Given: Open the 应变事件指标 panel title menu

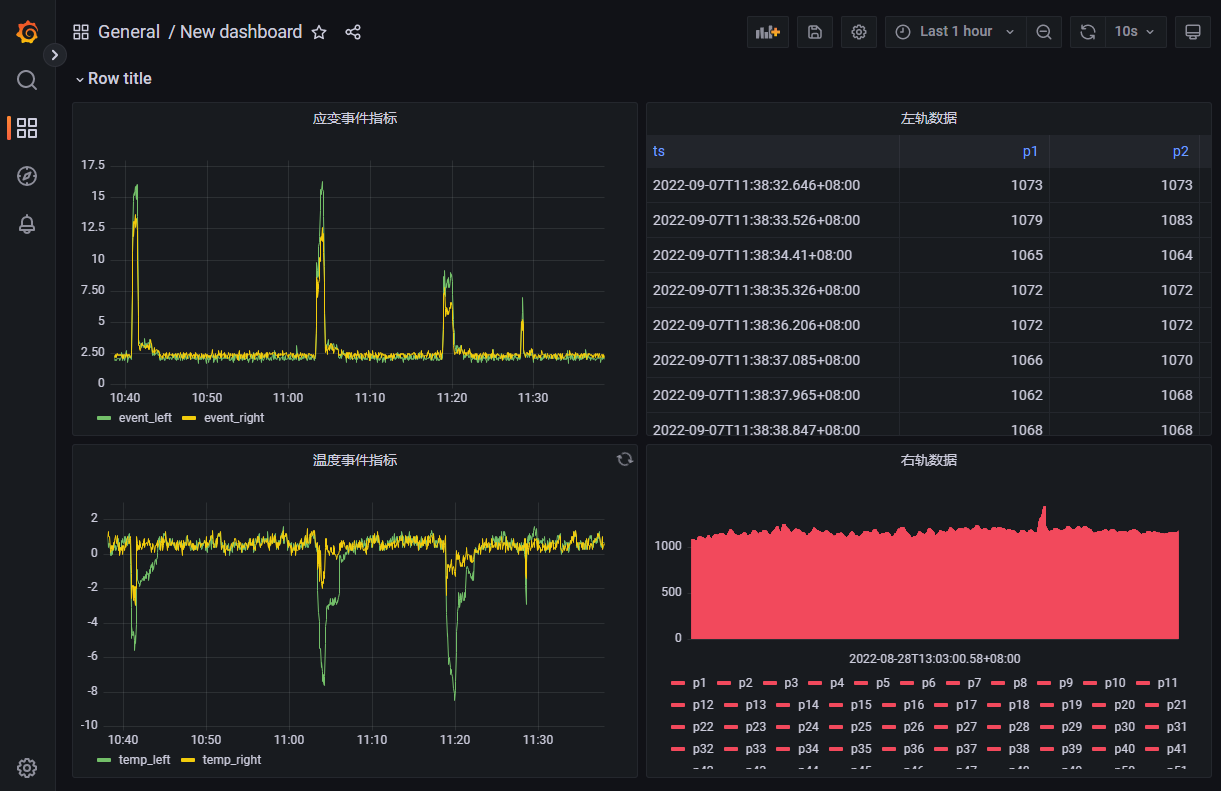Looking at the screenshot, I should 354,117.
